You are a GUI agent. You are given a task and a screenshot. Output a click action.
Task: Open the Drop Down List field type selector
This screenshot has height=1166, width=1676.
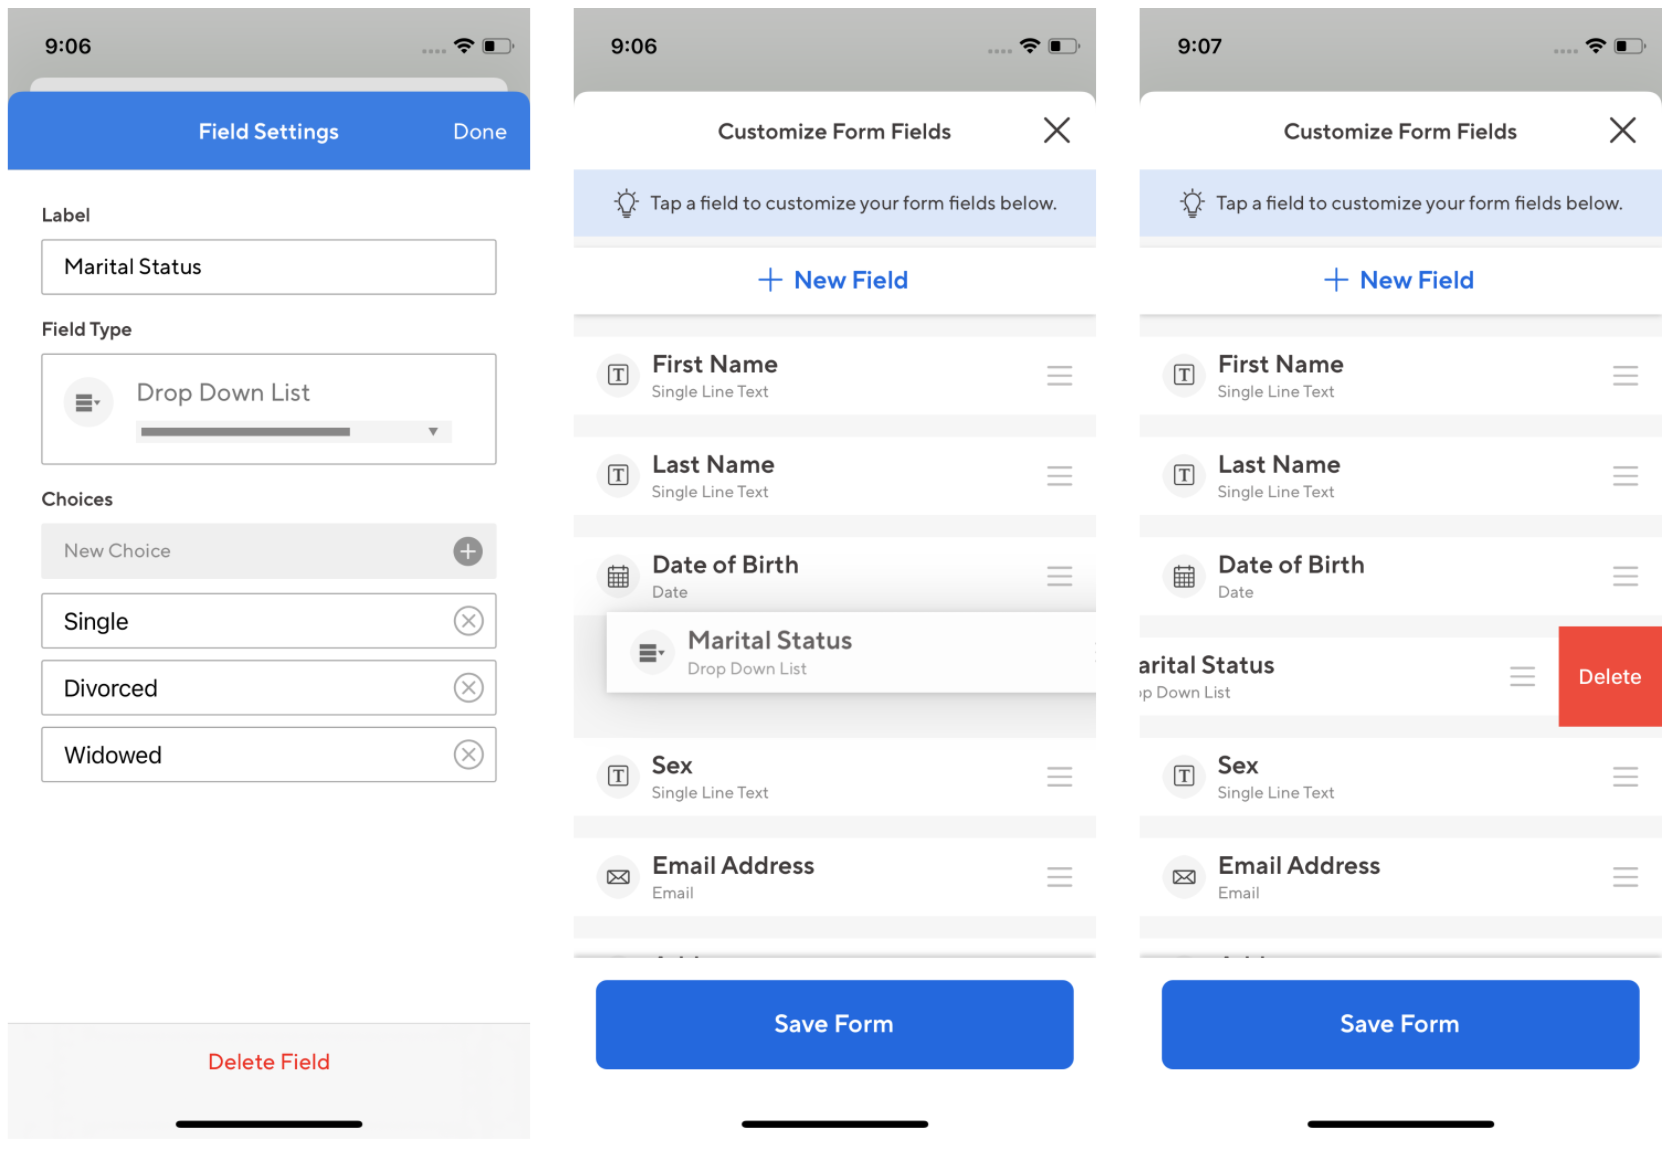click(269, 409)
